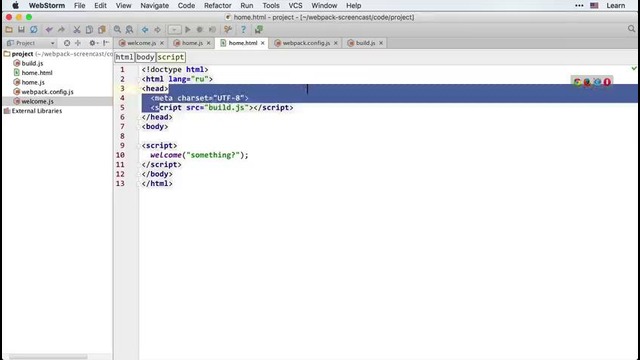Image resolution: width=640 pixels, height=360 pixels.
Task: Open the Refactor menu
Action: 218,6
